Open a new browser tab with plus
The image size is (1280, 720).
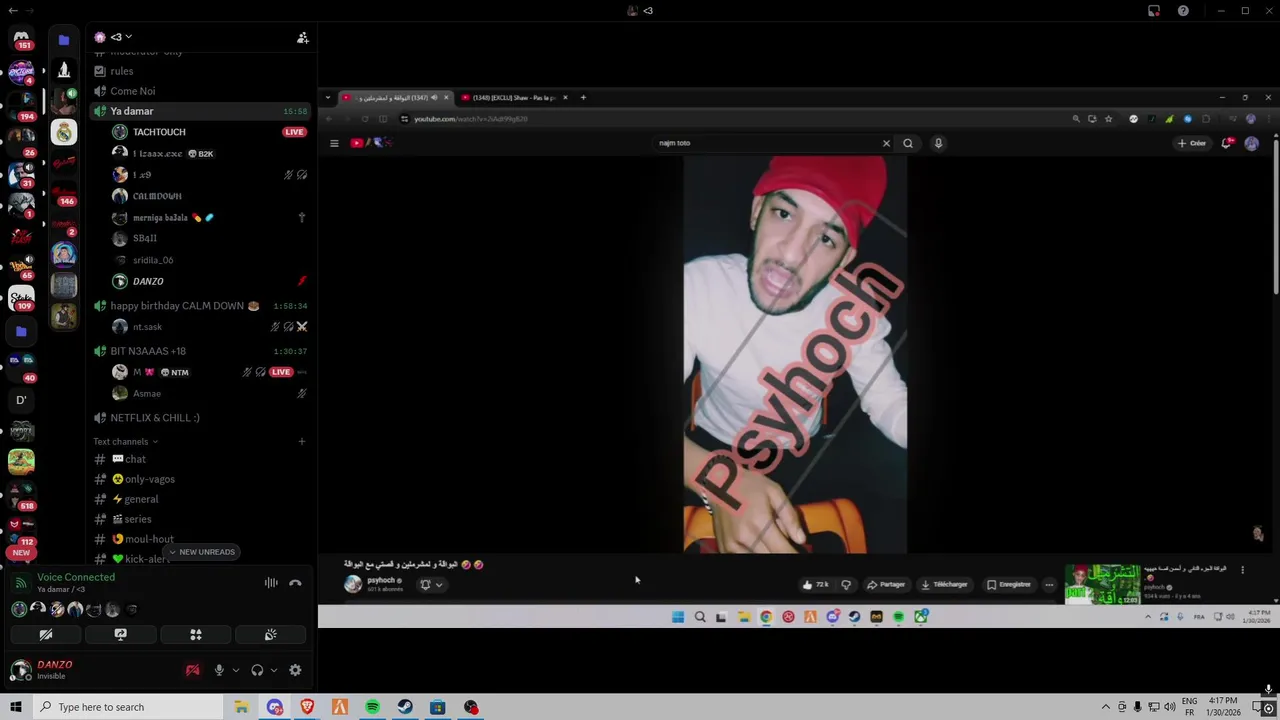(583, 98)
